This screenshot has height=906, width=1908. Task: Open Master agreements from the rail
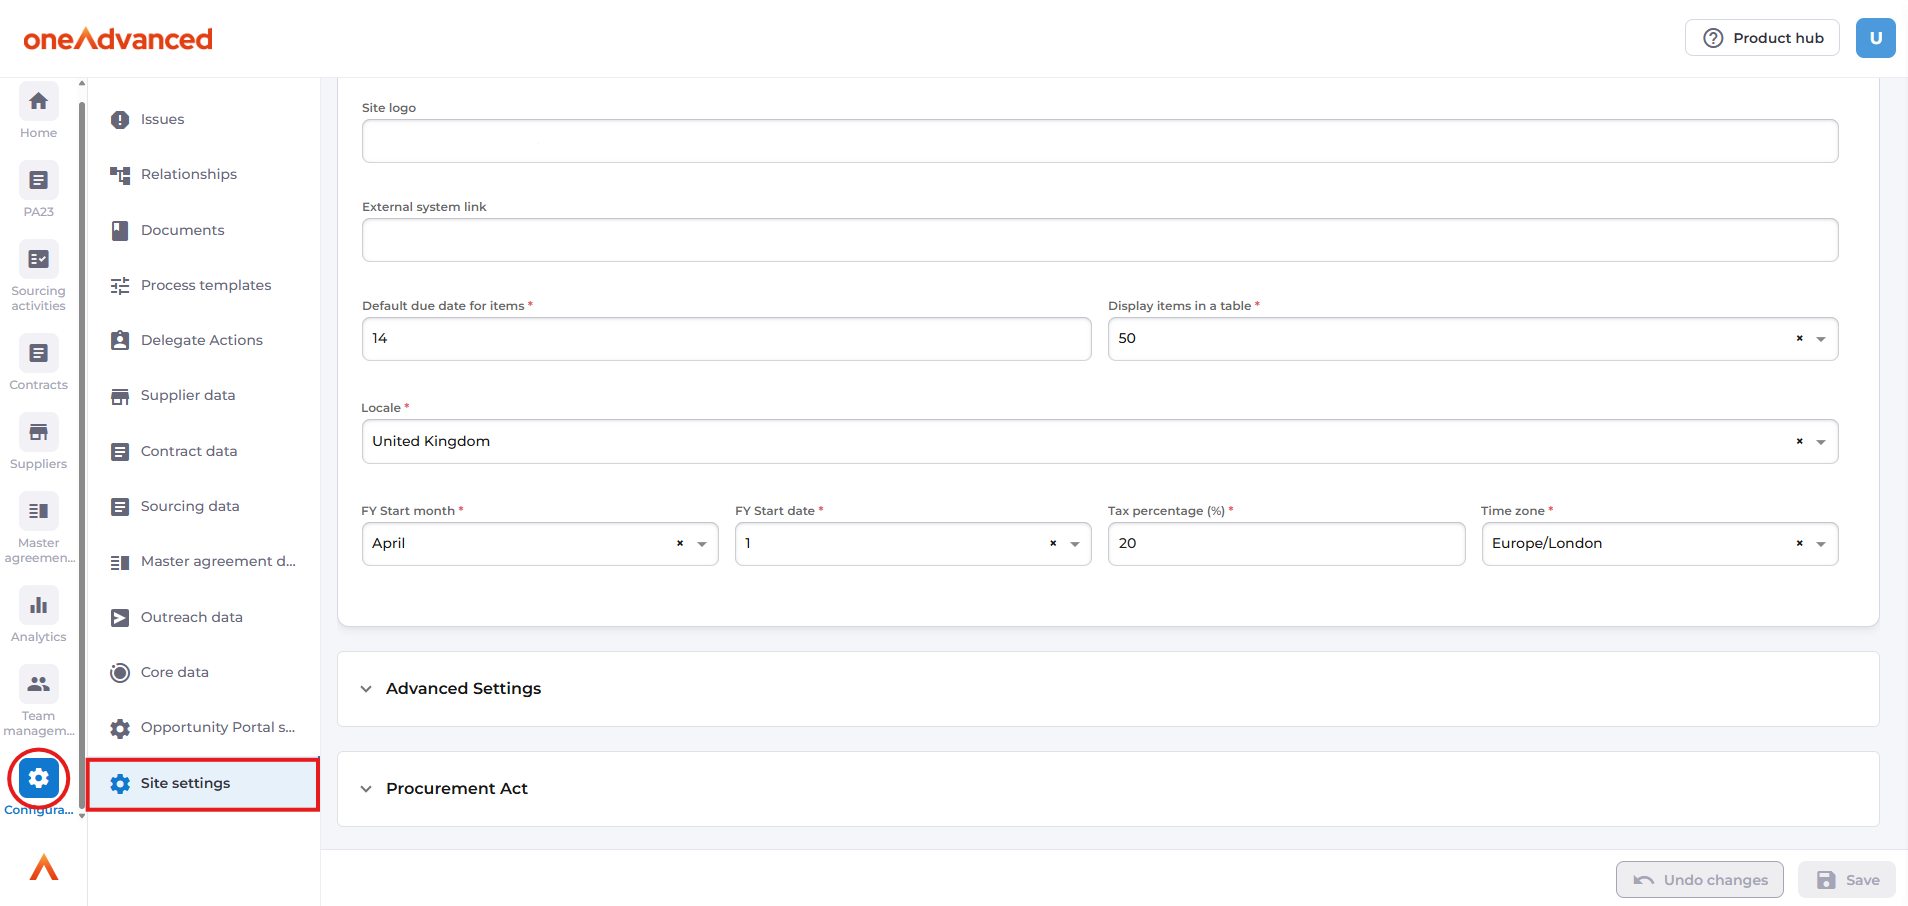click(x=38, y=512)
